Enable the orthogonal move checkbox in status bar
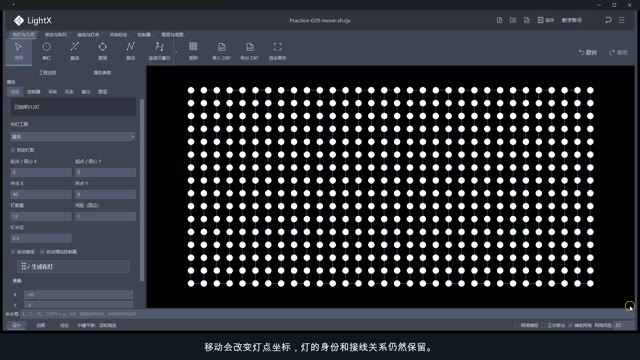 [543, 325]
